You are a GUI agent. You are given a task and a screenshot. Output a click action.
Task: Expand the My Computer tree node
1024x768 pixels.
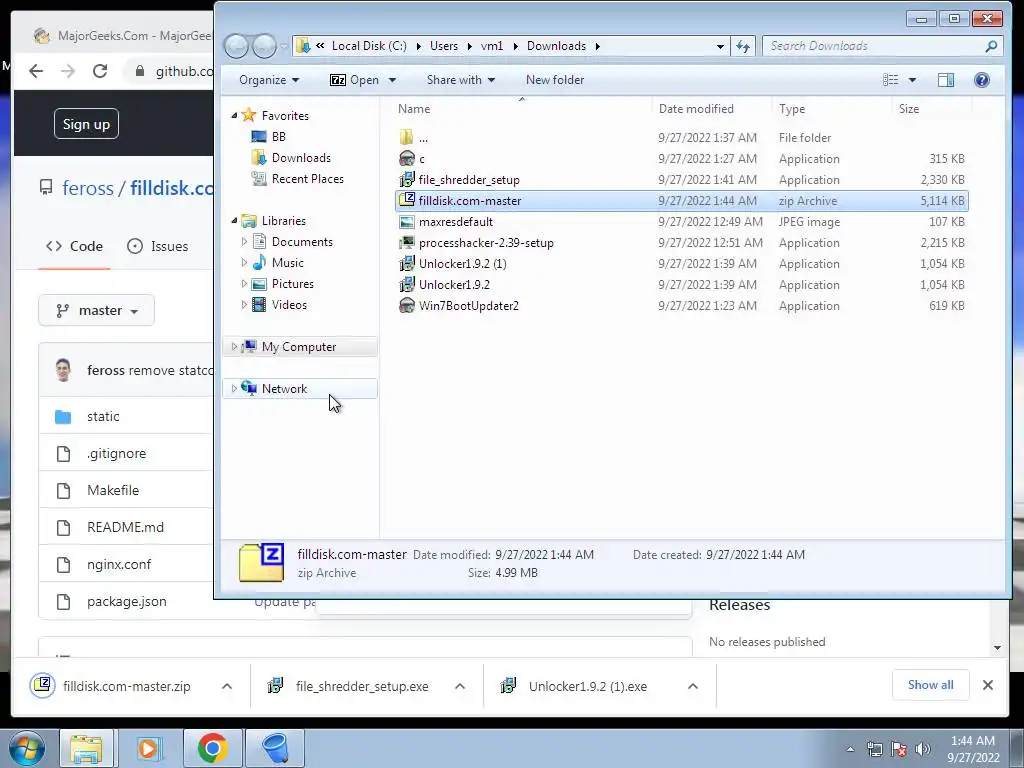(234, 347)
